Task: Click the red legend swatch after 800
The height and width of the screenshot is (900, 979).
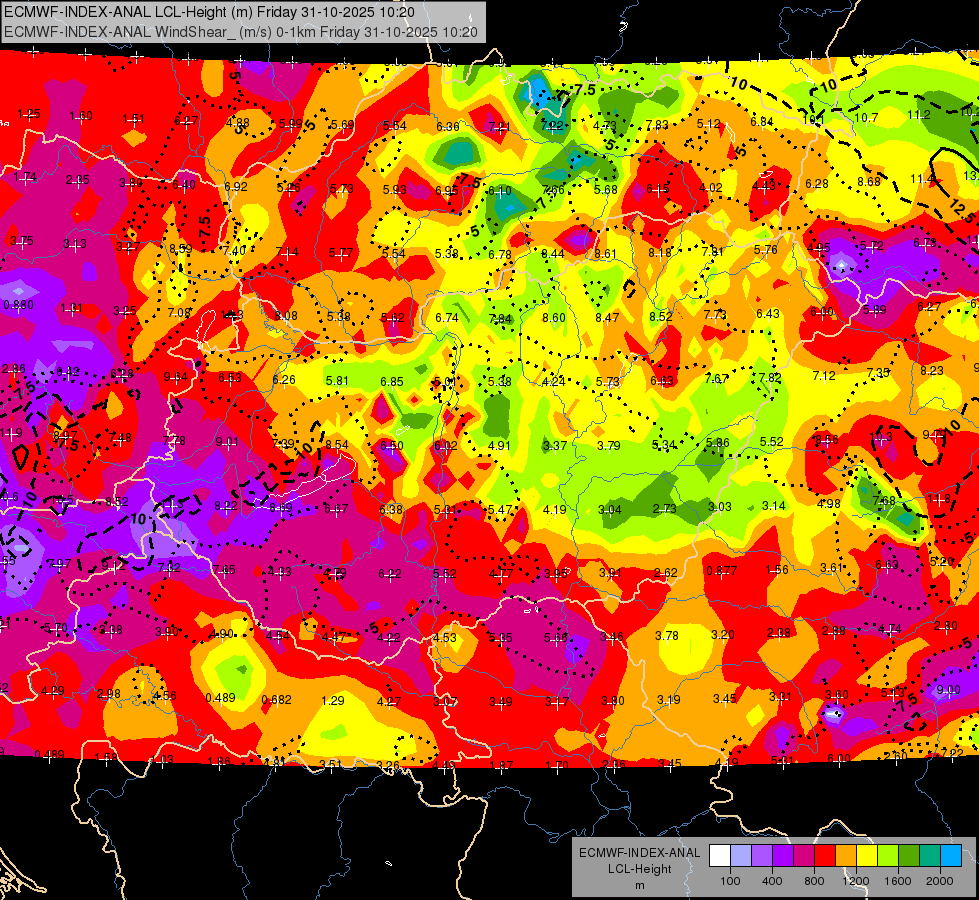Action: 825,856
